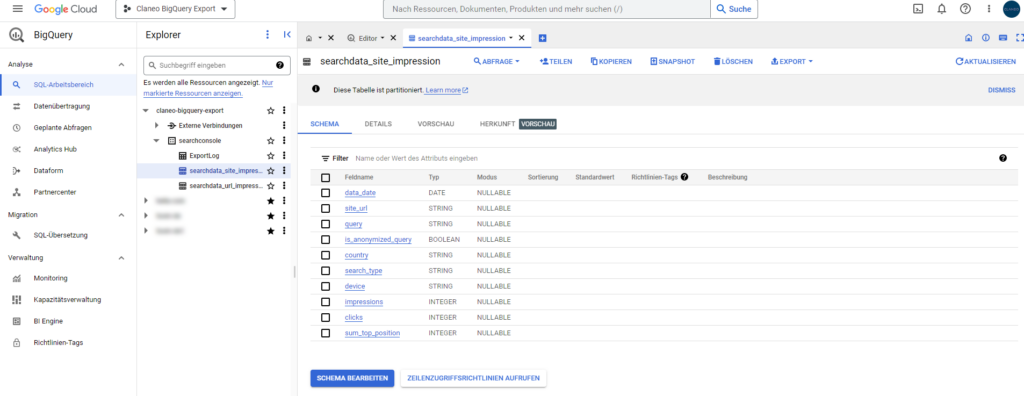The height and width of the screenshot is (396, 1024).
Task: Dismiss the partition info banner
Action: 1002,90
